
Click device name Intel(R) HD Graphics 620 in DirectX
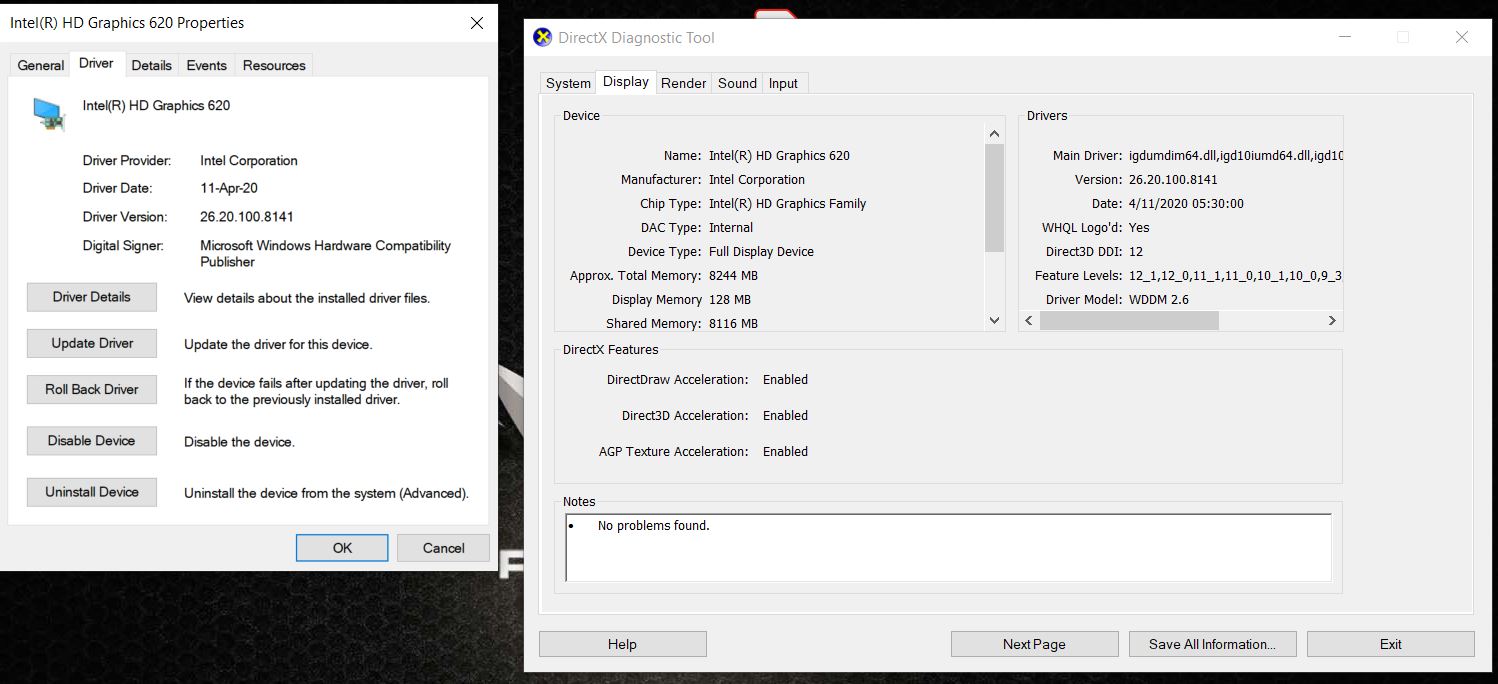(779, 155)
